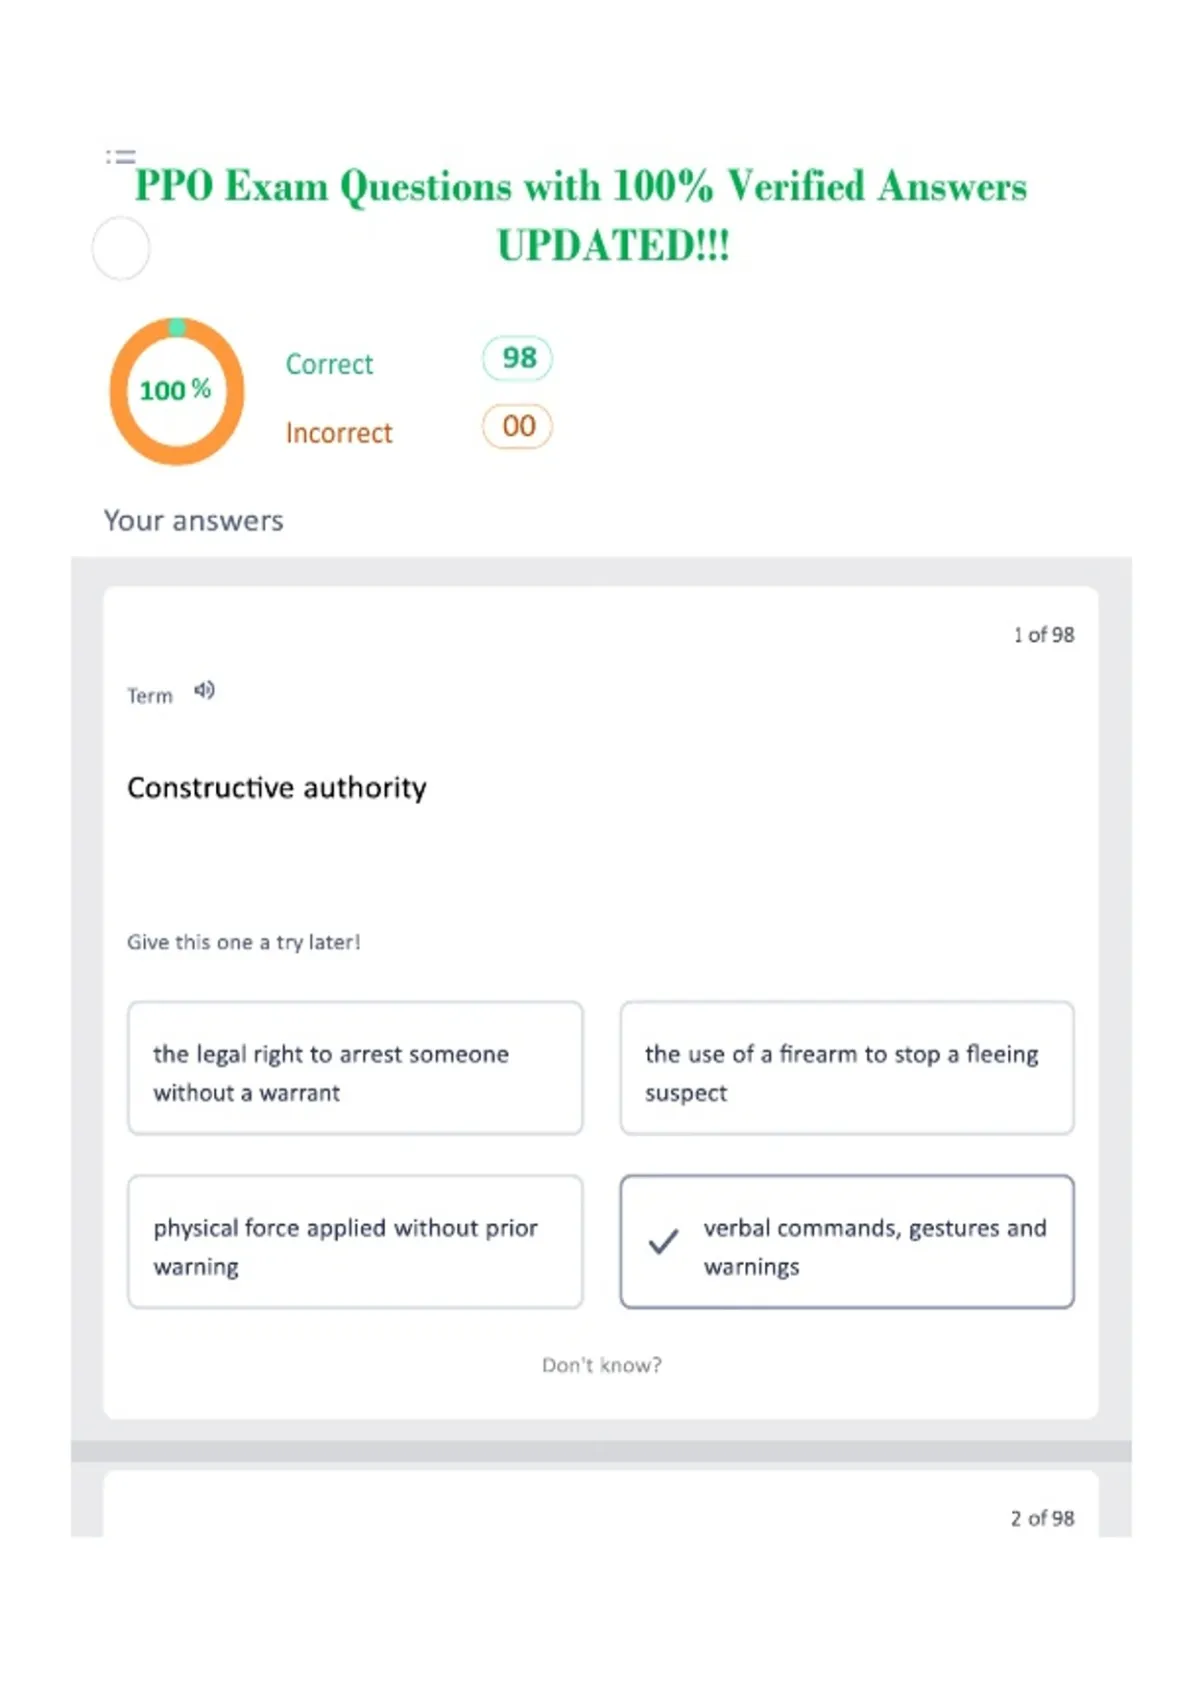Select 'verbal commands, gestures and warnings' option
Viewport: 1200px width, 1700px height.
pyautogui.click(x=847, y=1241)
